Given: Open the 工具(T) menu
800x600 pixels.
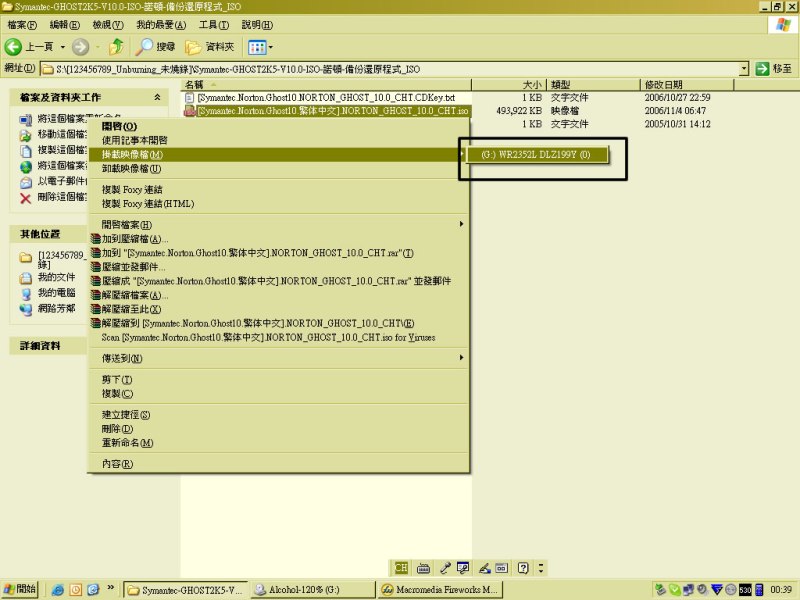Looking at the screenshot, I should coord(214,24).
